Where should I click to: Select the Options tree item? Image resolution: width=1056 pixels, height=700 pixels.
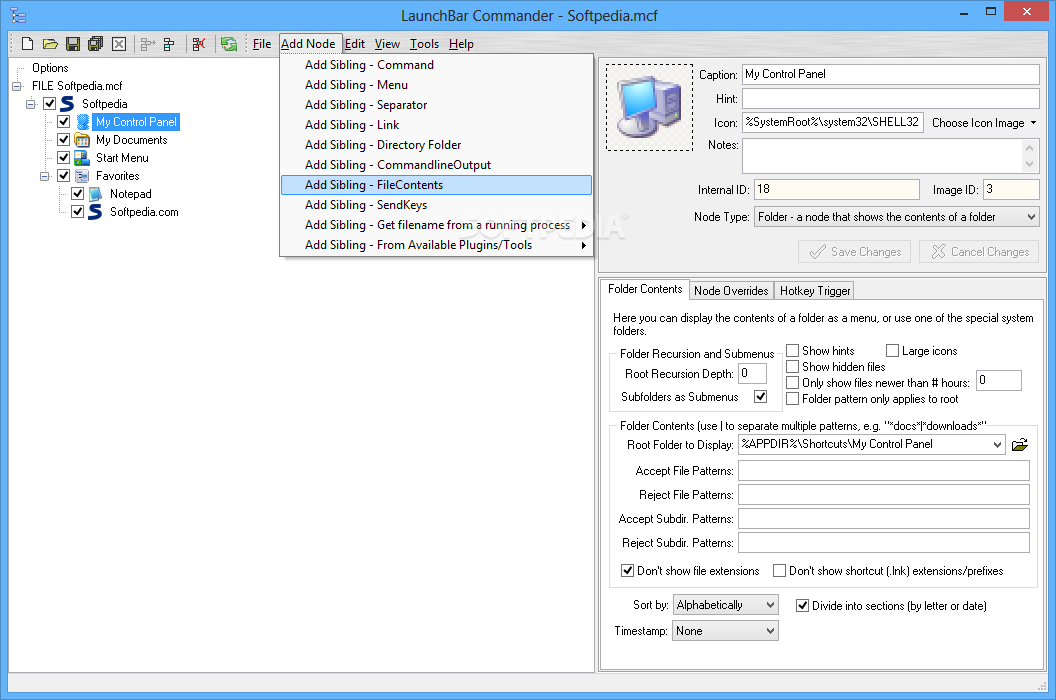tap(50, 68)
